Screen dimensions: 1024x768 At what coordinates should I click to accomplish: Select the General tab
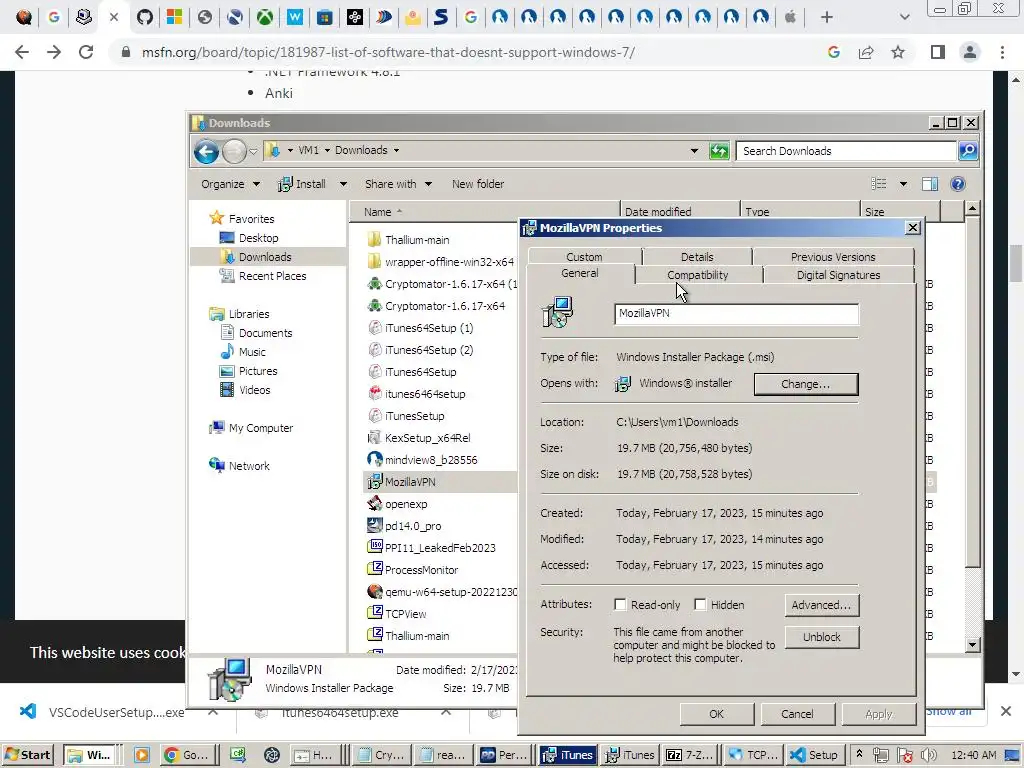tap(579, 274)
